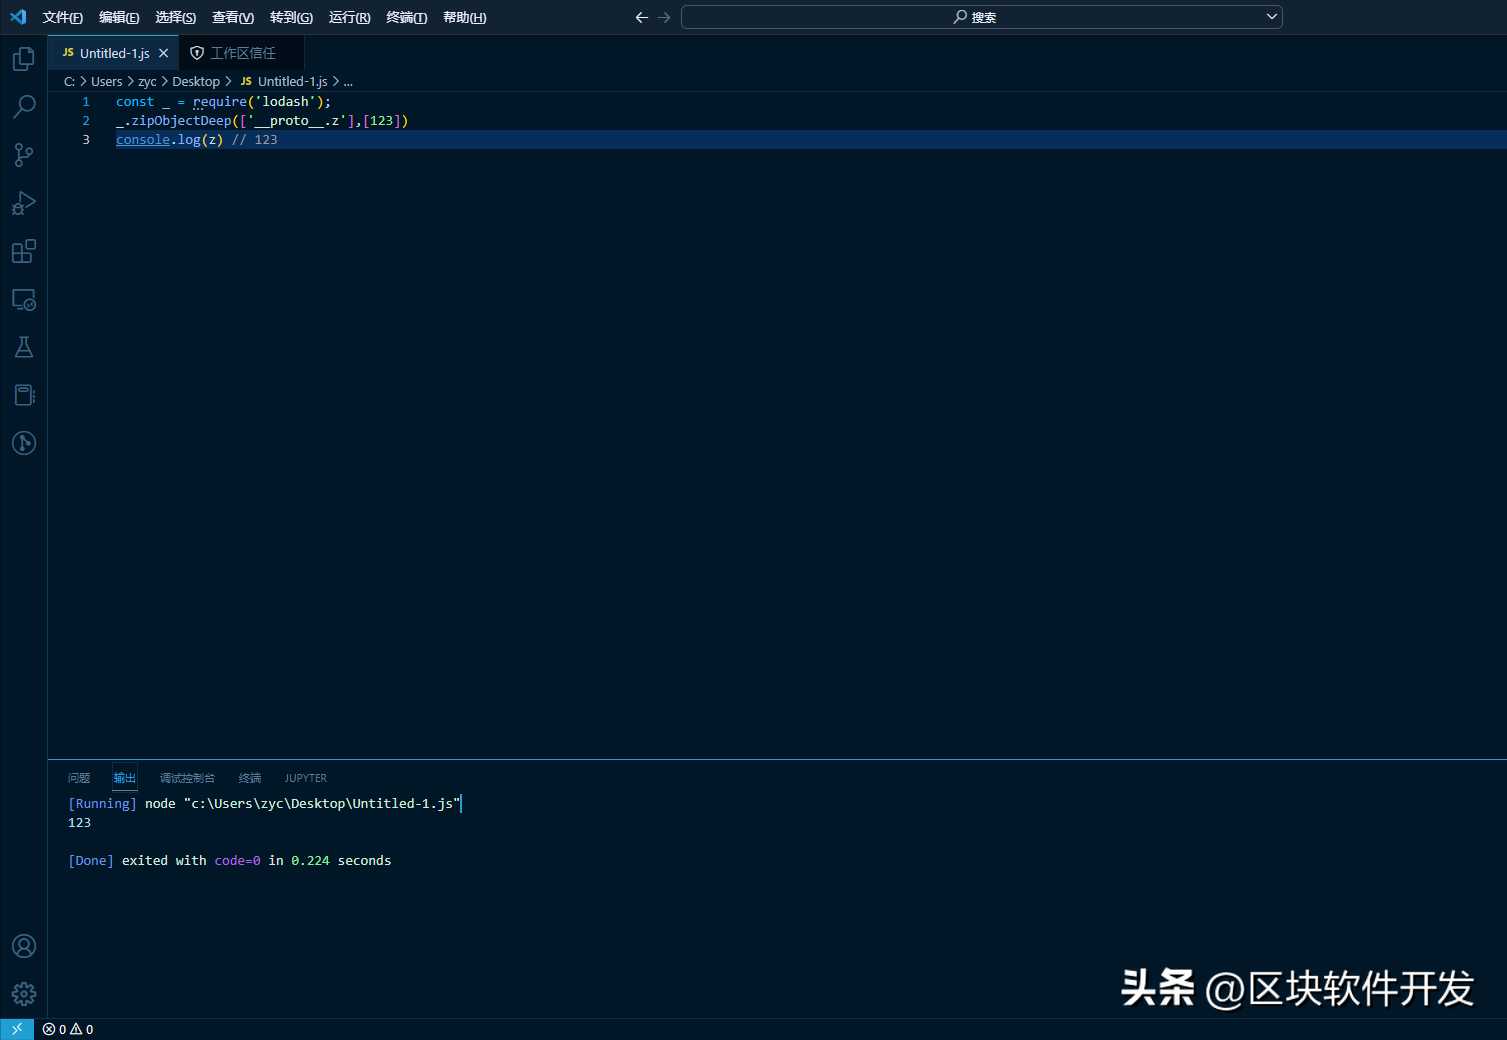The width and height of the screenshot is (1507, 1040).
Task: Switch to the 工作区信任 tab
Action: 241,53
